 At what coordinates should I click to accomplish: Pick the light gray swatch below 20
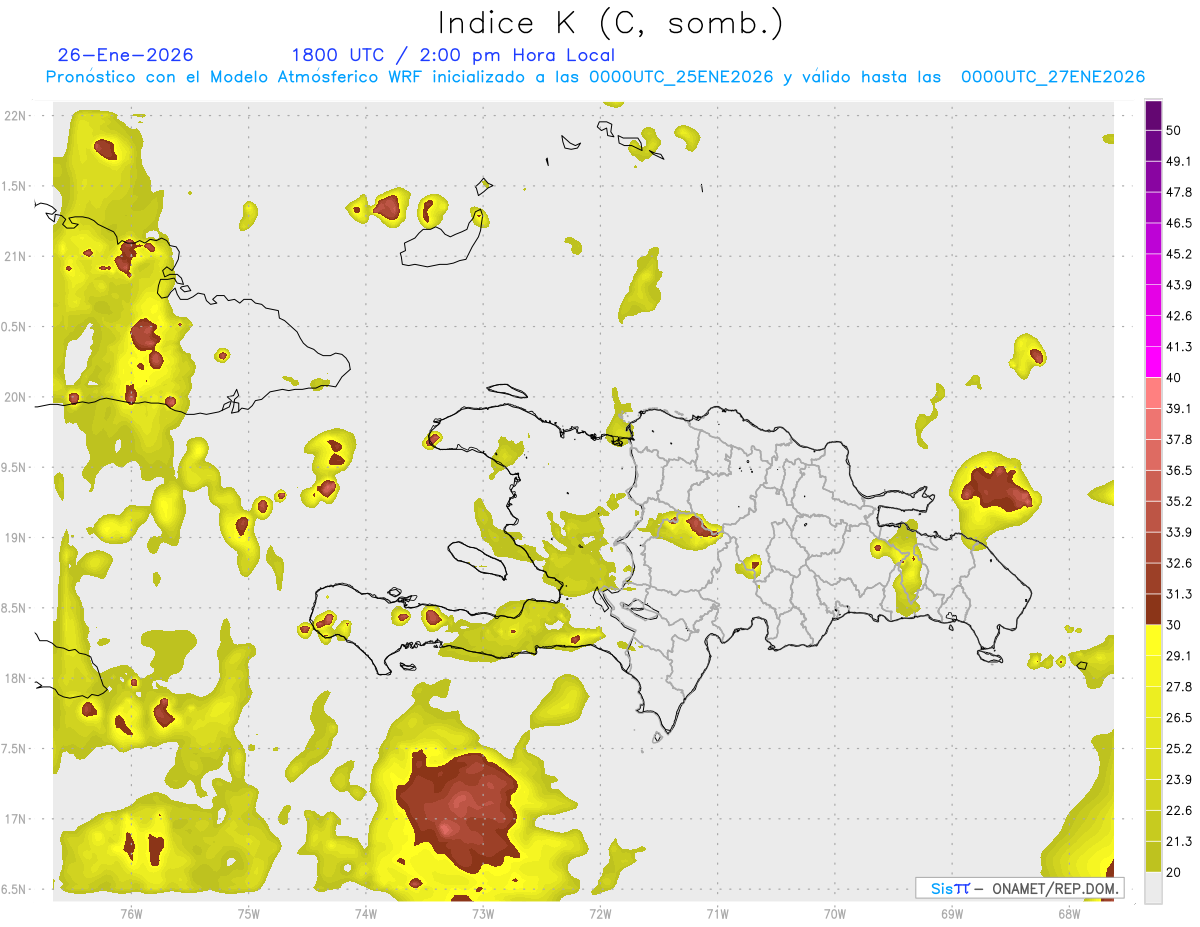click(1153, 888)
